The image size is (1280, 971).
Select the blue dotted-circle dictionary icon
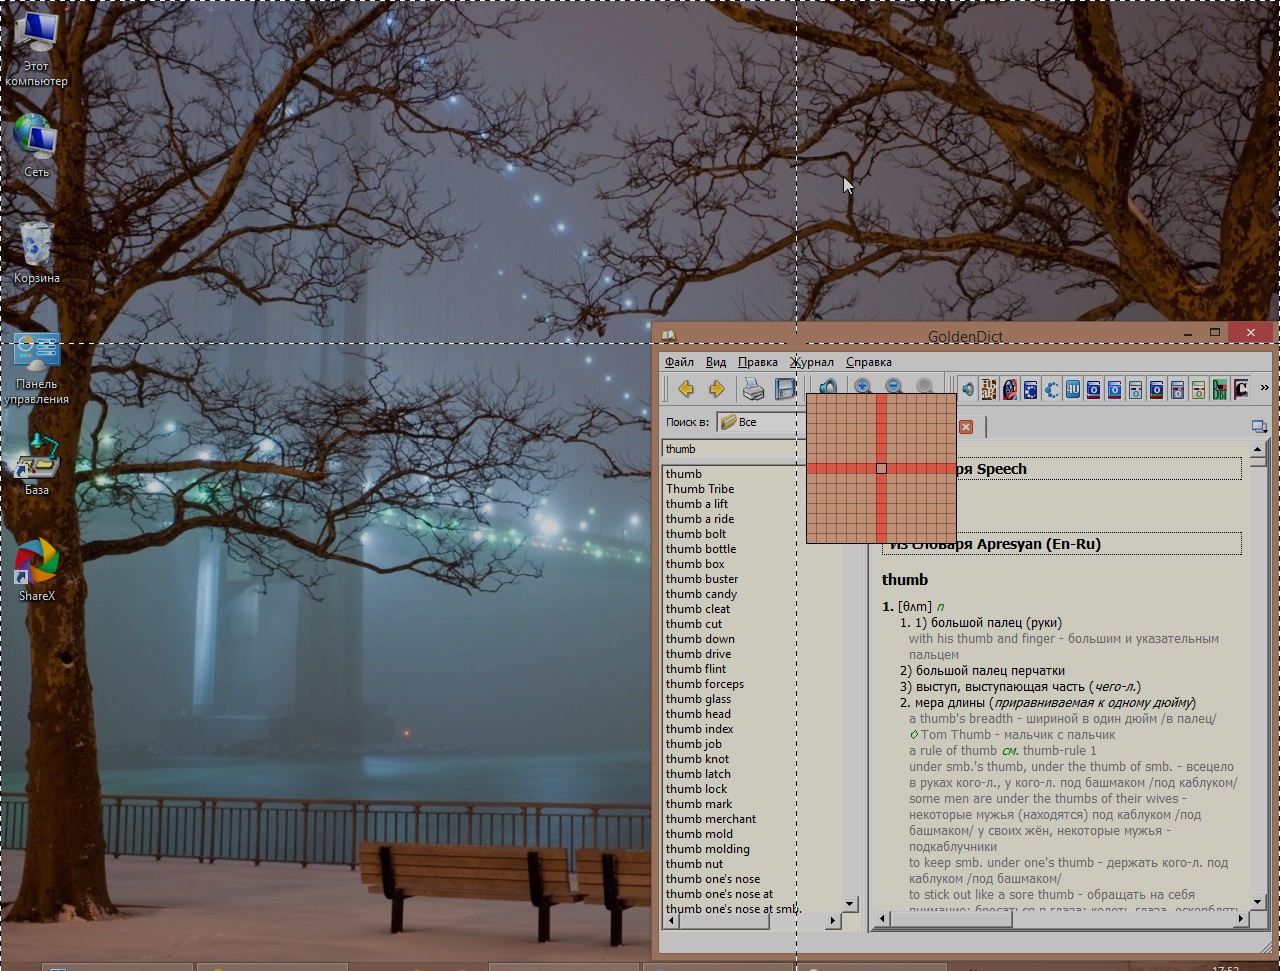point(1052,389)
